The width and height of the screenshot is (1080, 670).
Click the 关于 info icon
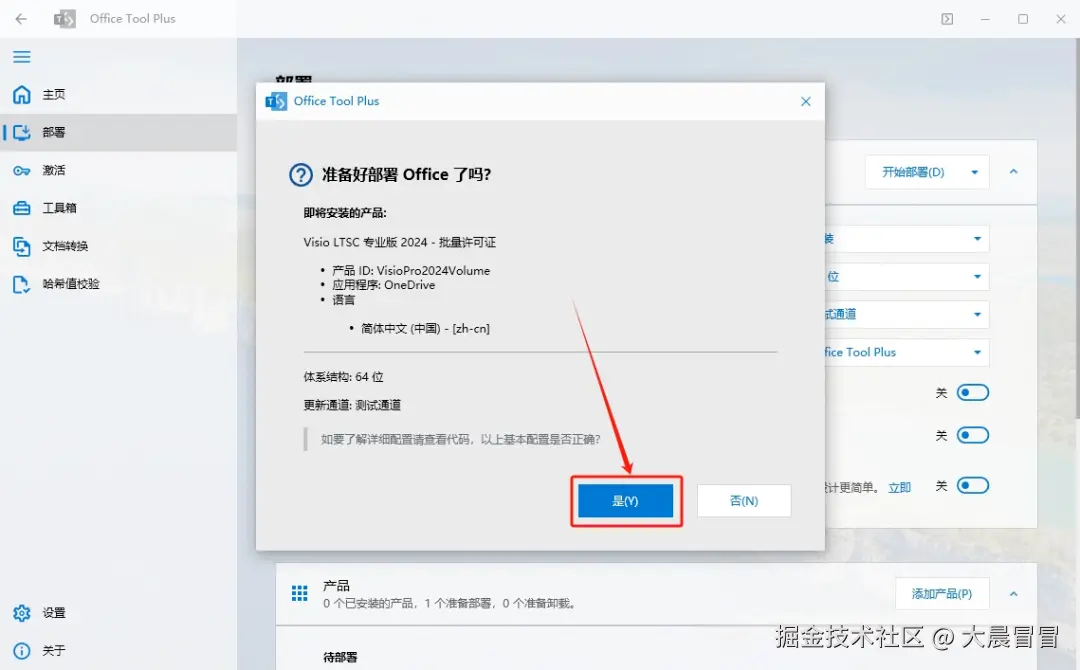coord(22,651)
